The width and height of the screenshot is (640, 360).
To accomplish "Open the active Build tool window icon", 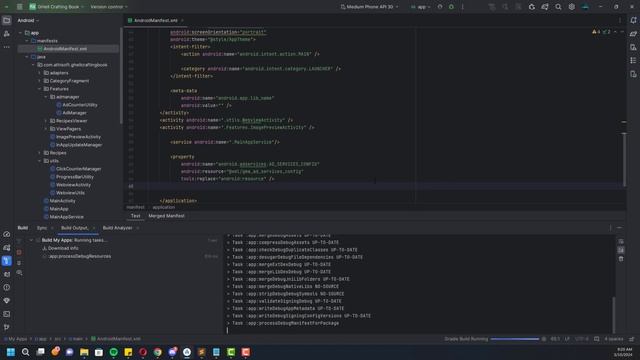I will [x=7, y=261].
